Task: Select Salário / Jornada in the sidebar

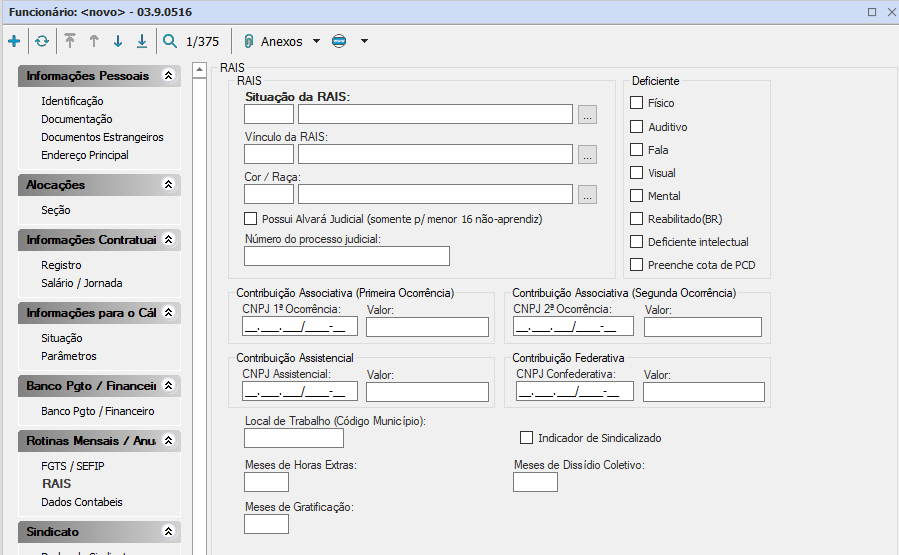Action: click(81, 283)
